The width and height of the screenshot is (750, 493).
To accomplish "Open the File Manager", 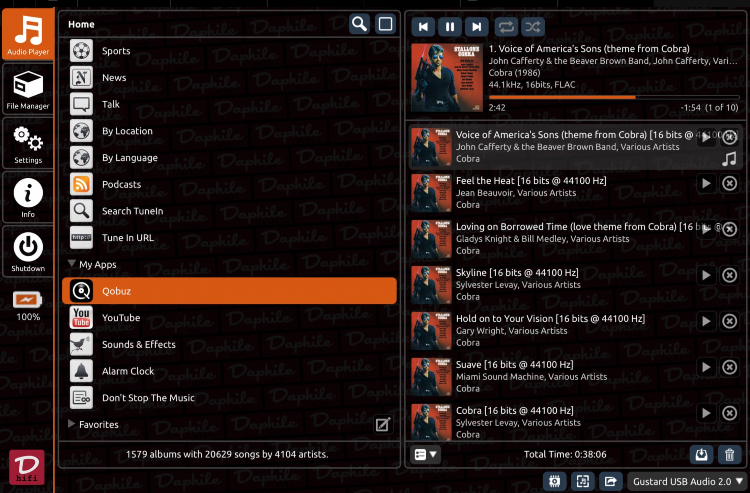I will click(28, 89).
